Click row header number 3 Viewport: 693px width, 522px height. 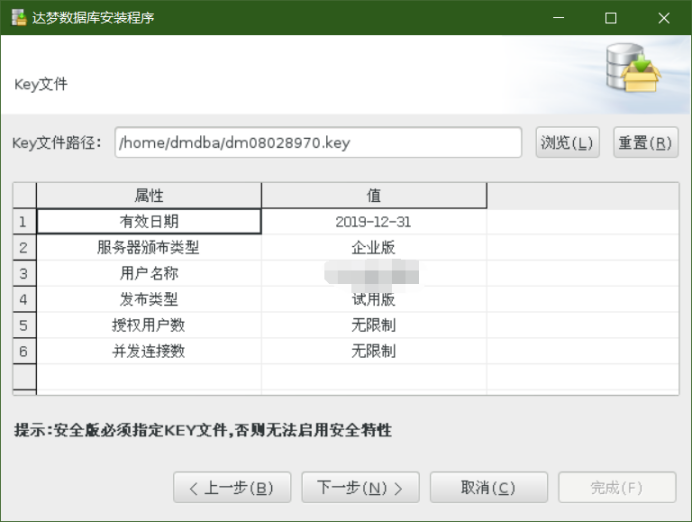[24, 274]
